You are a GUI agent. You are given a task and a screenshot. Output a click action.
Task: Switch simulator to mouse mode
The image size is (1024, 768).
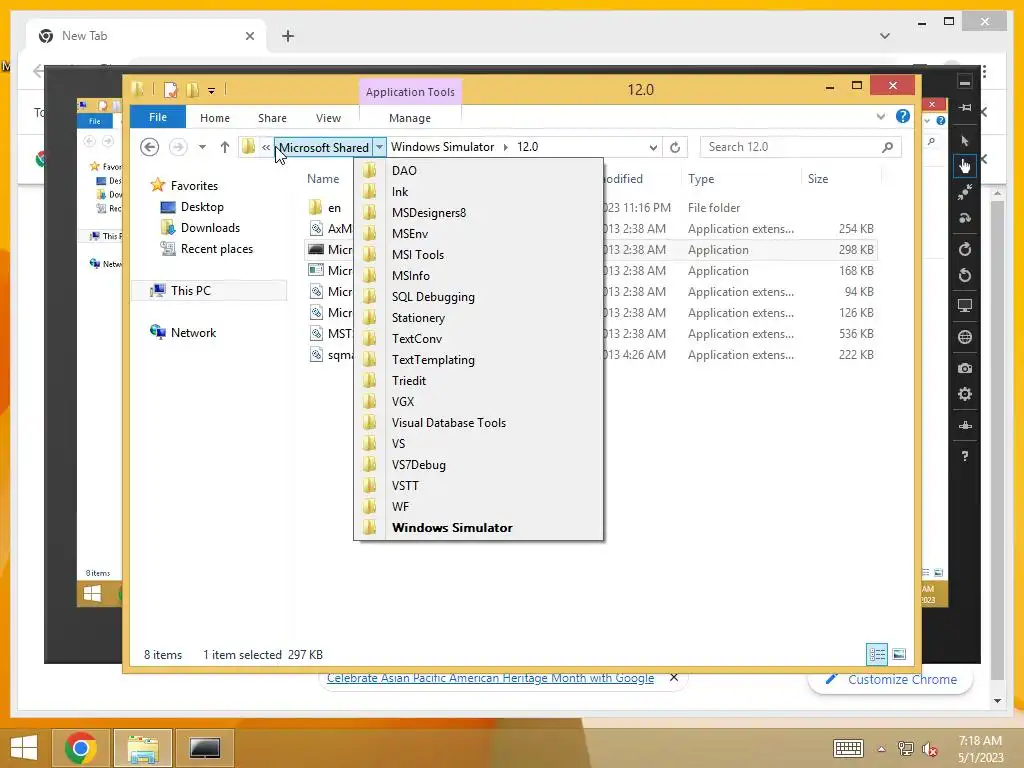[x=965, y=140]
